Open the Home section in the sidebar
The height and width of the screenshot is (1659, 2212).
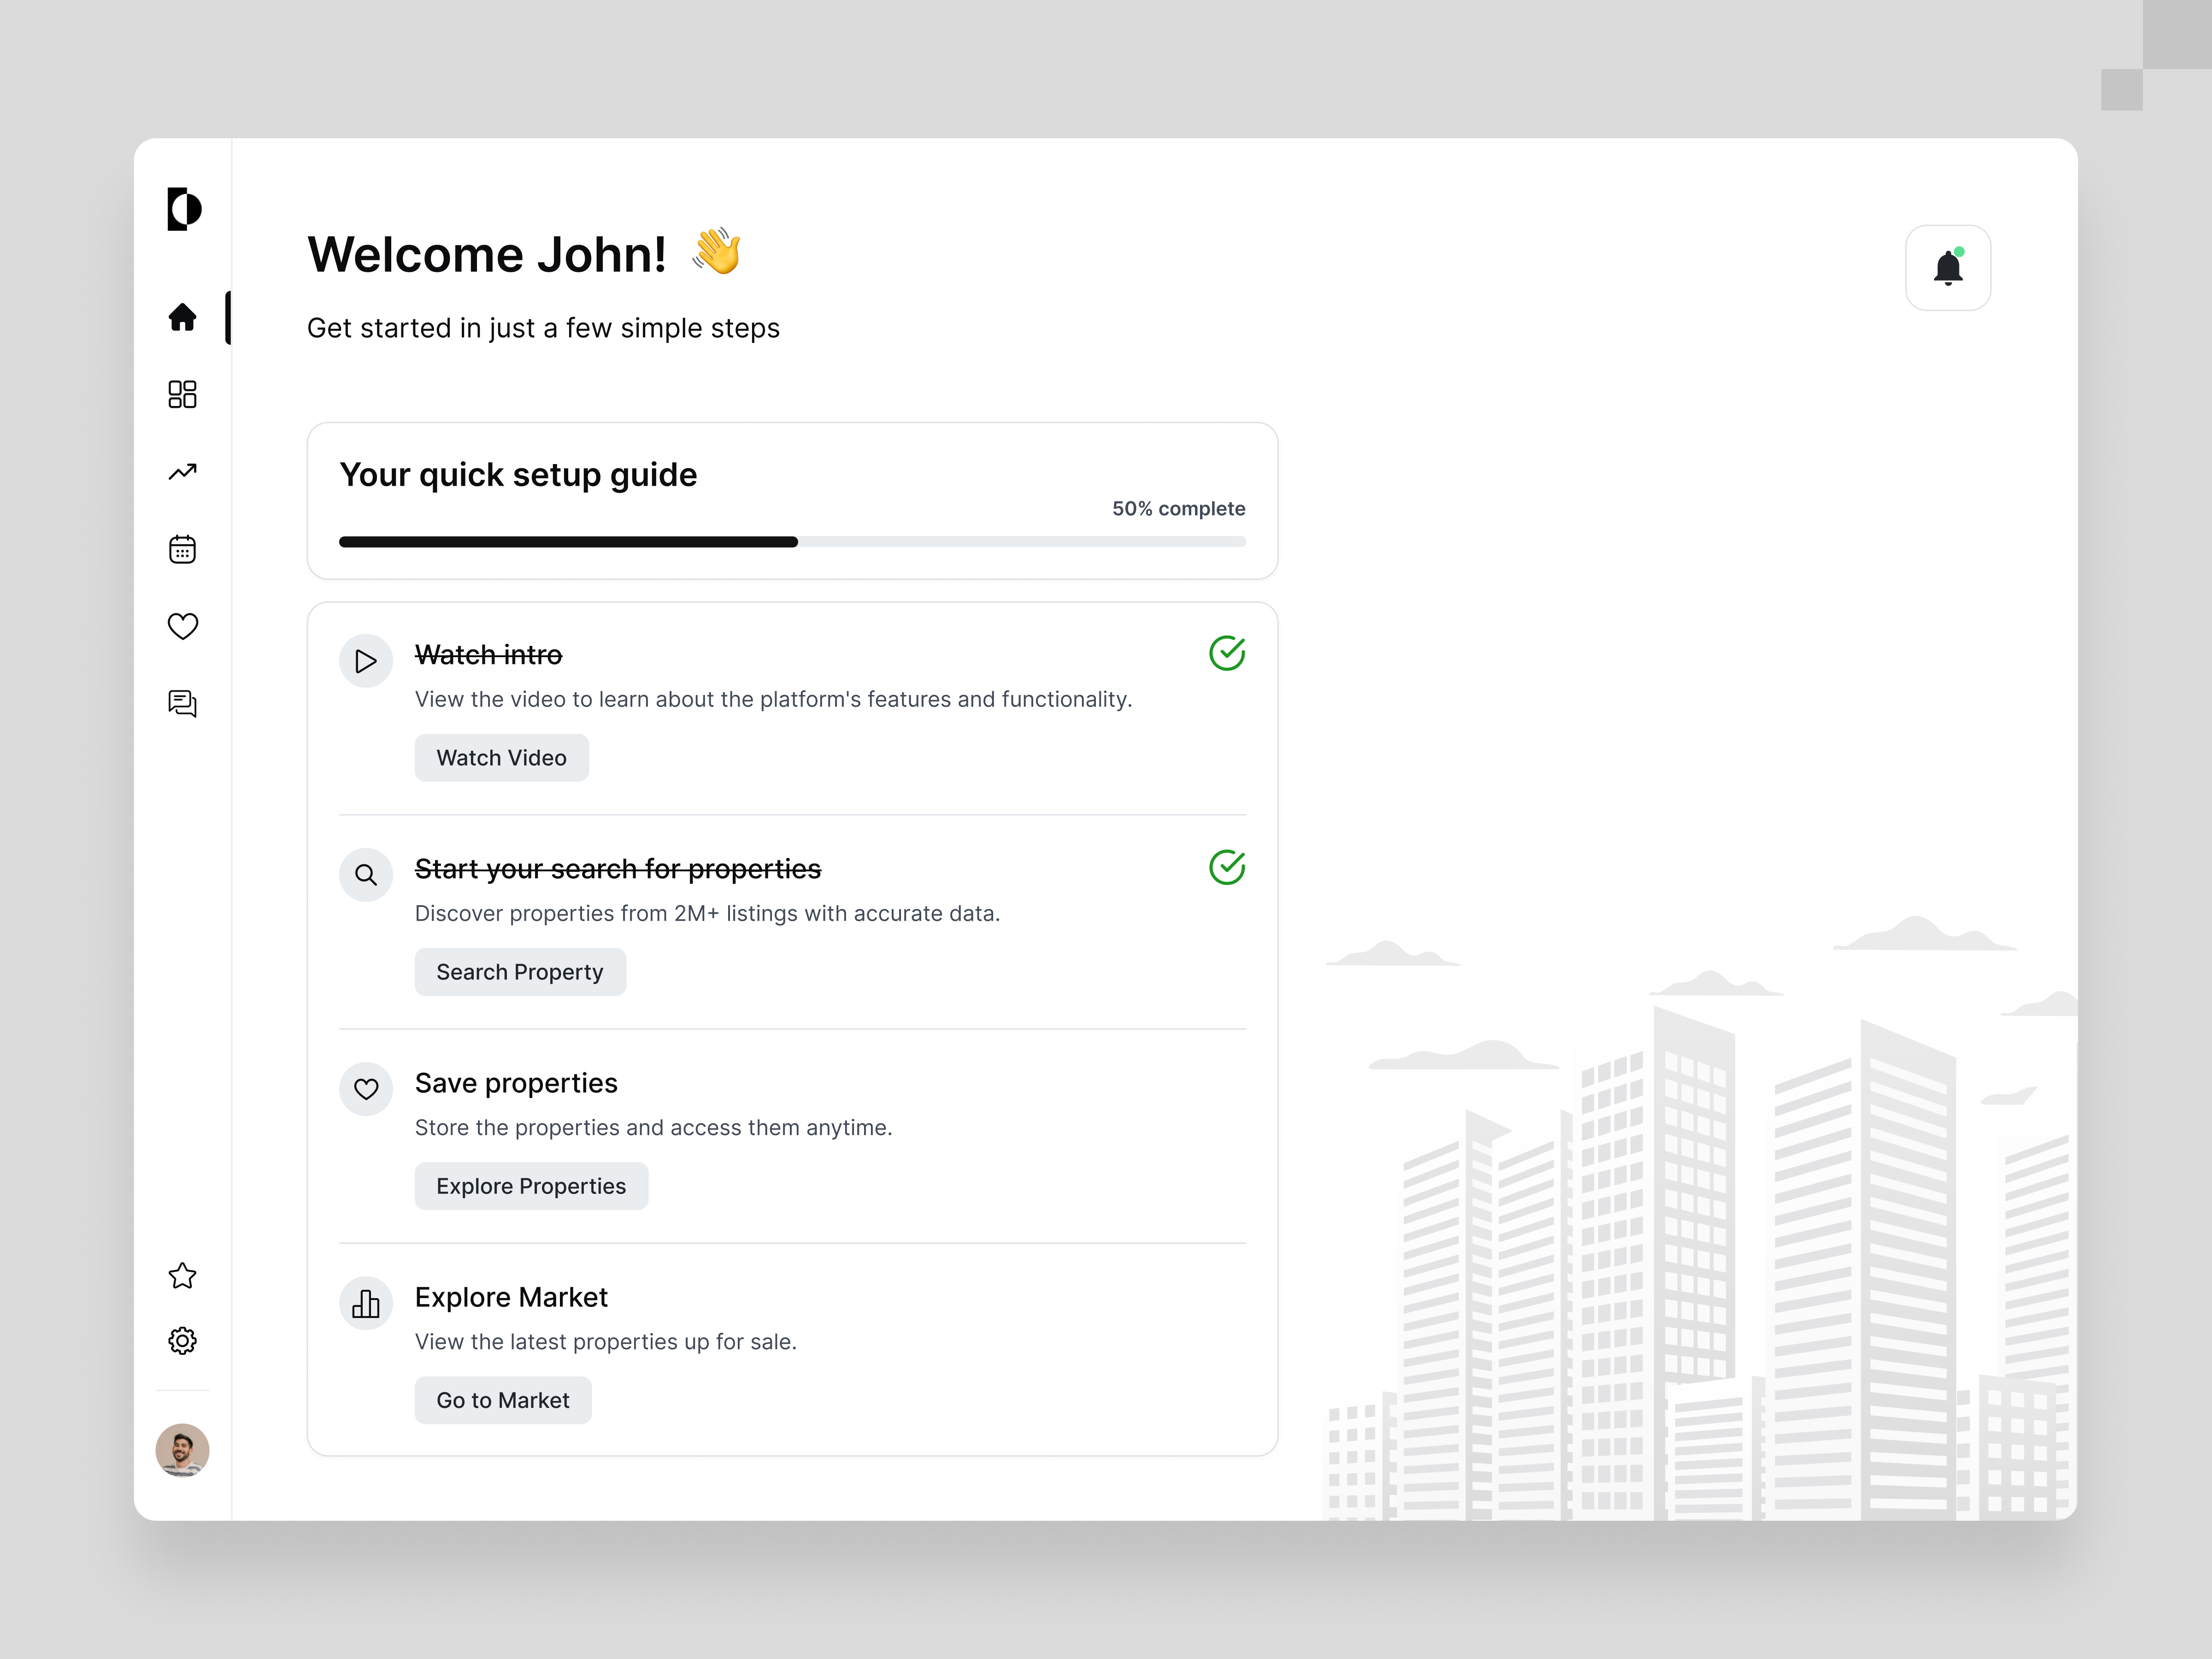(183, 318)
